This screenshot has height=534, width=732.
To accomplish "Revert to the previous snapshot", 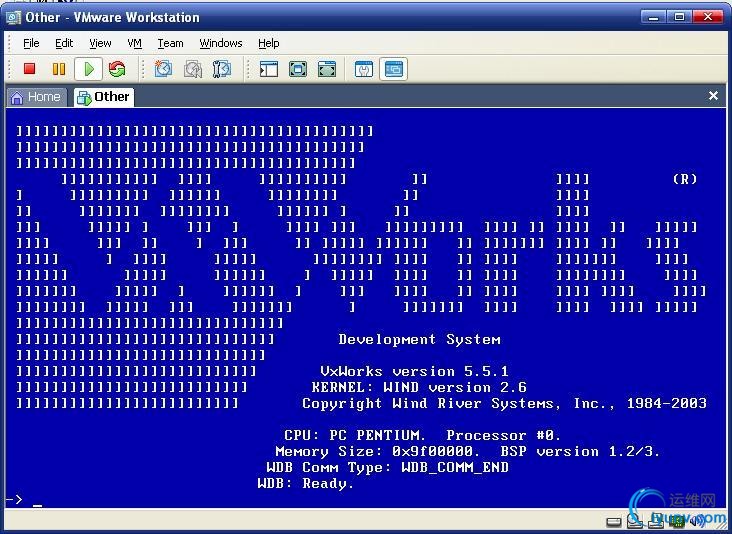I will (193, 69).
